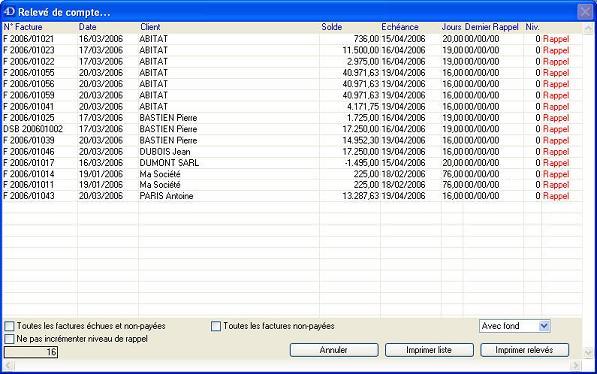Select invoice number F 2006/01021

(x=29, y=39)
